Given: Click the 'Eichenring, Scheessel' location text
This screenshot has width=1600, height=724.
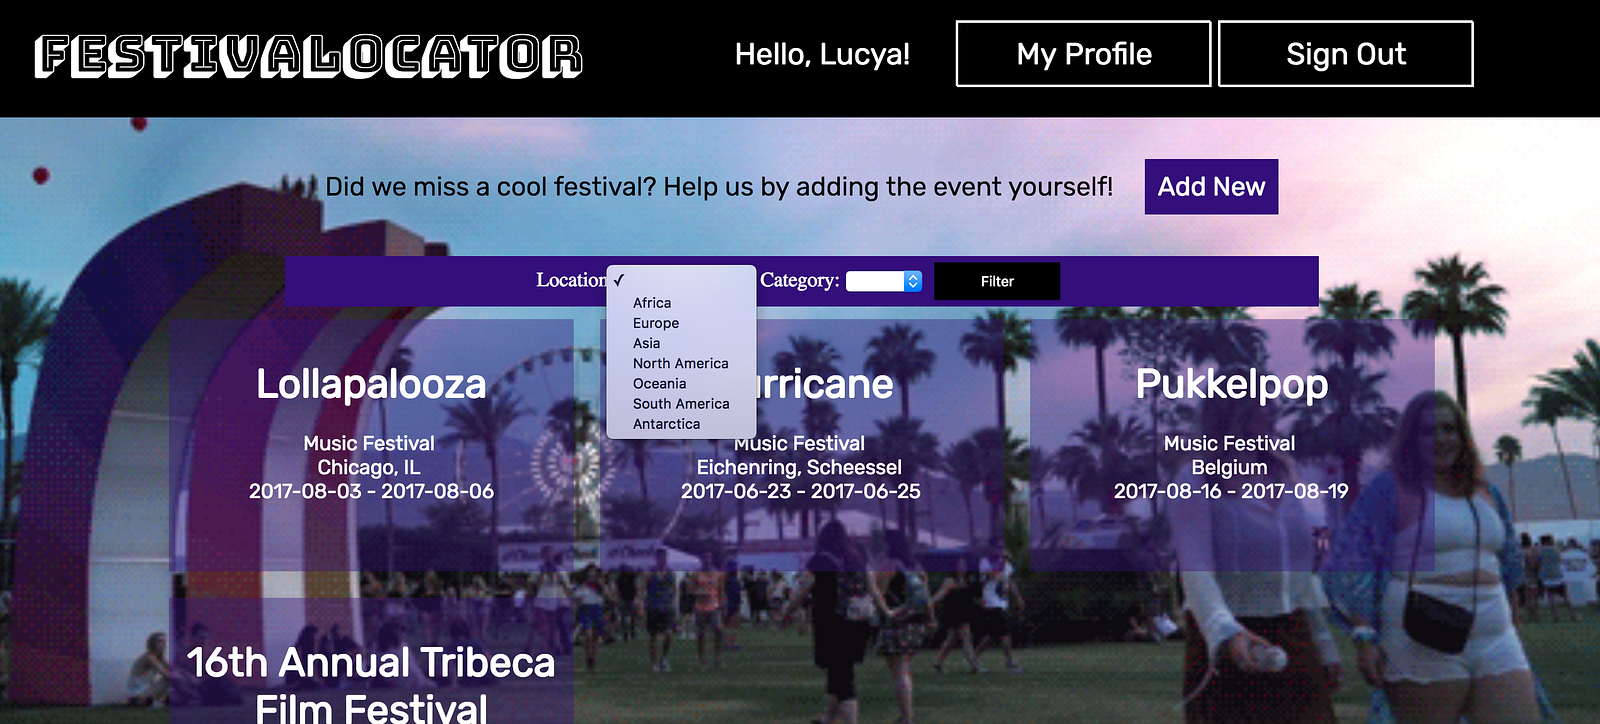Looking at the screenshot, I should click(799, 468).
